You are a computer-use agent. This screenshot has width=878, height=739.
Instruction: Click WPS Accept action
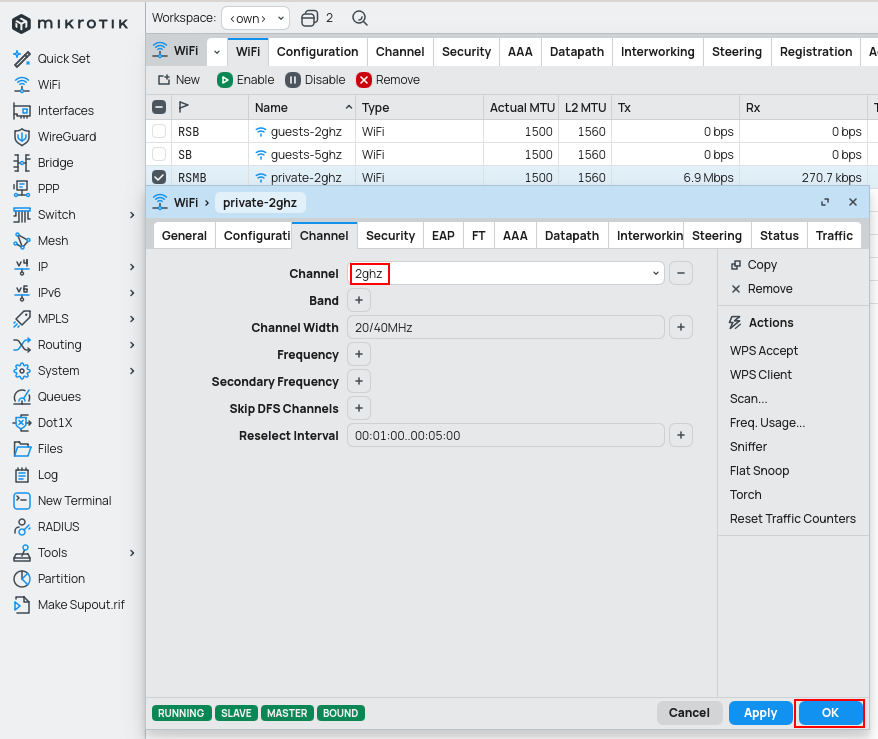(x=764, y=350)
